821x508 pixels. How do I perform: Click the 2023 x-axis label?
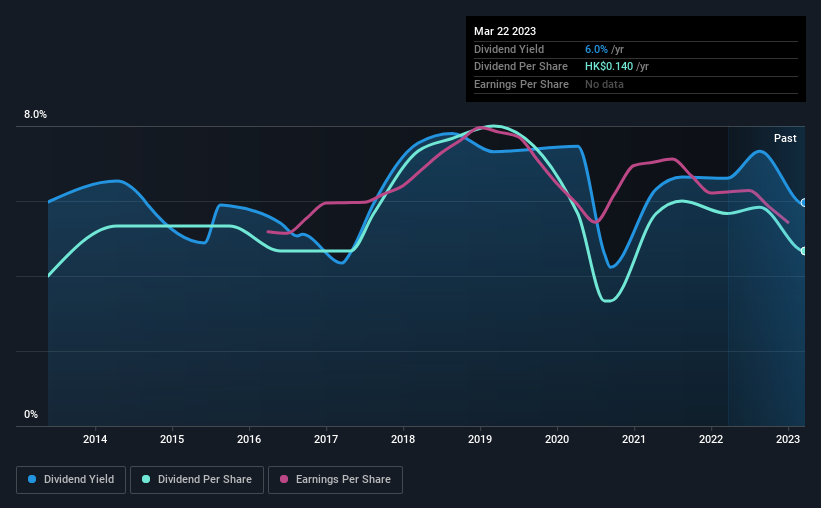coord(787,439)
